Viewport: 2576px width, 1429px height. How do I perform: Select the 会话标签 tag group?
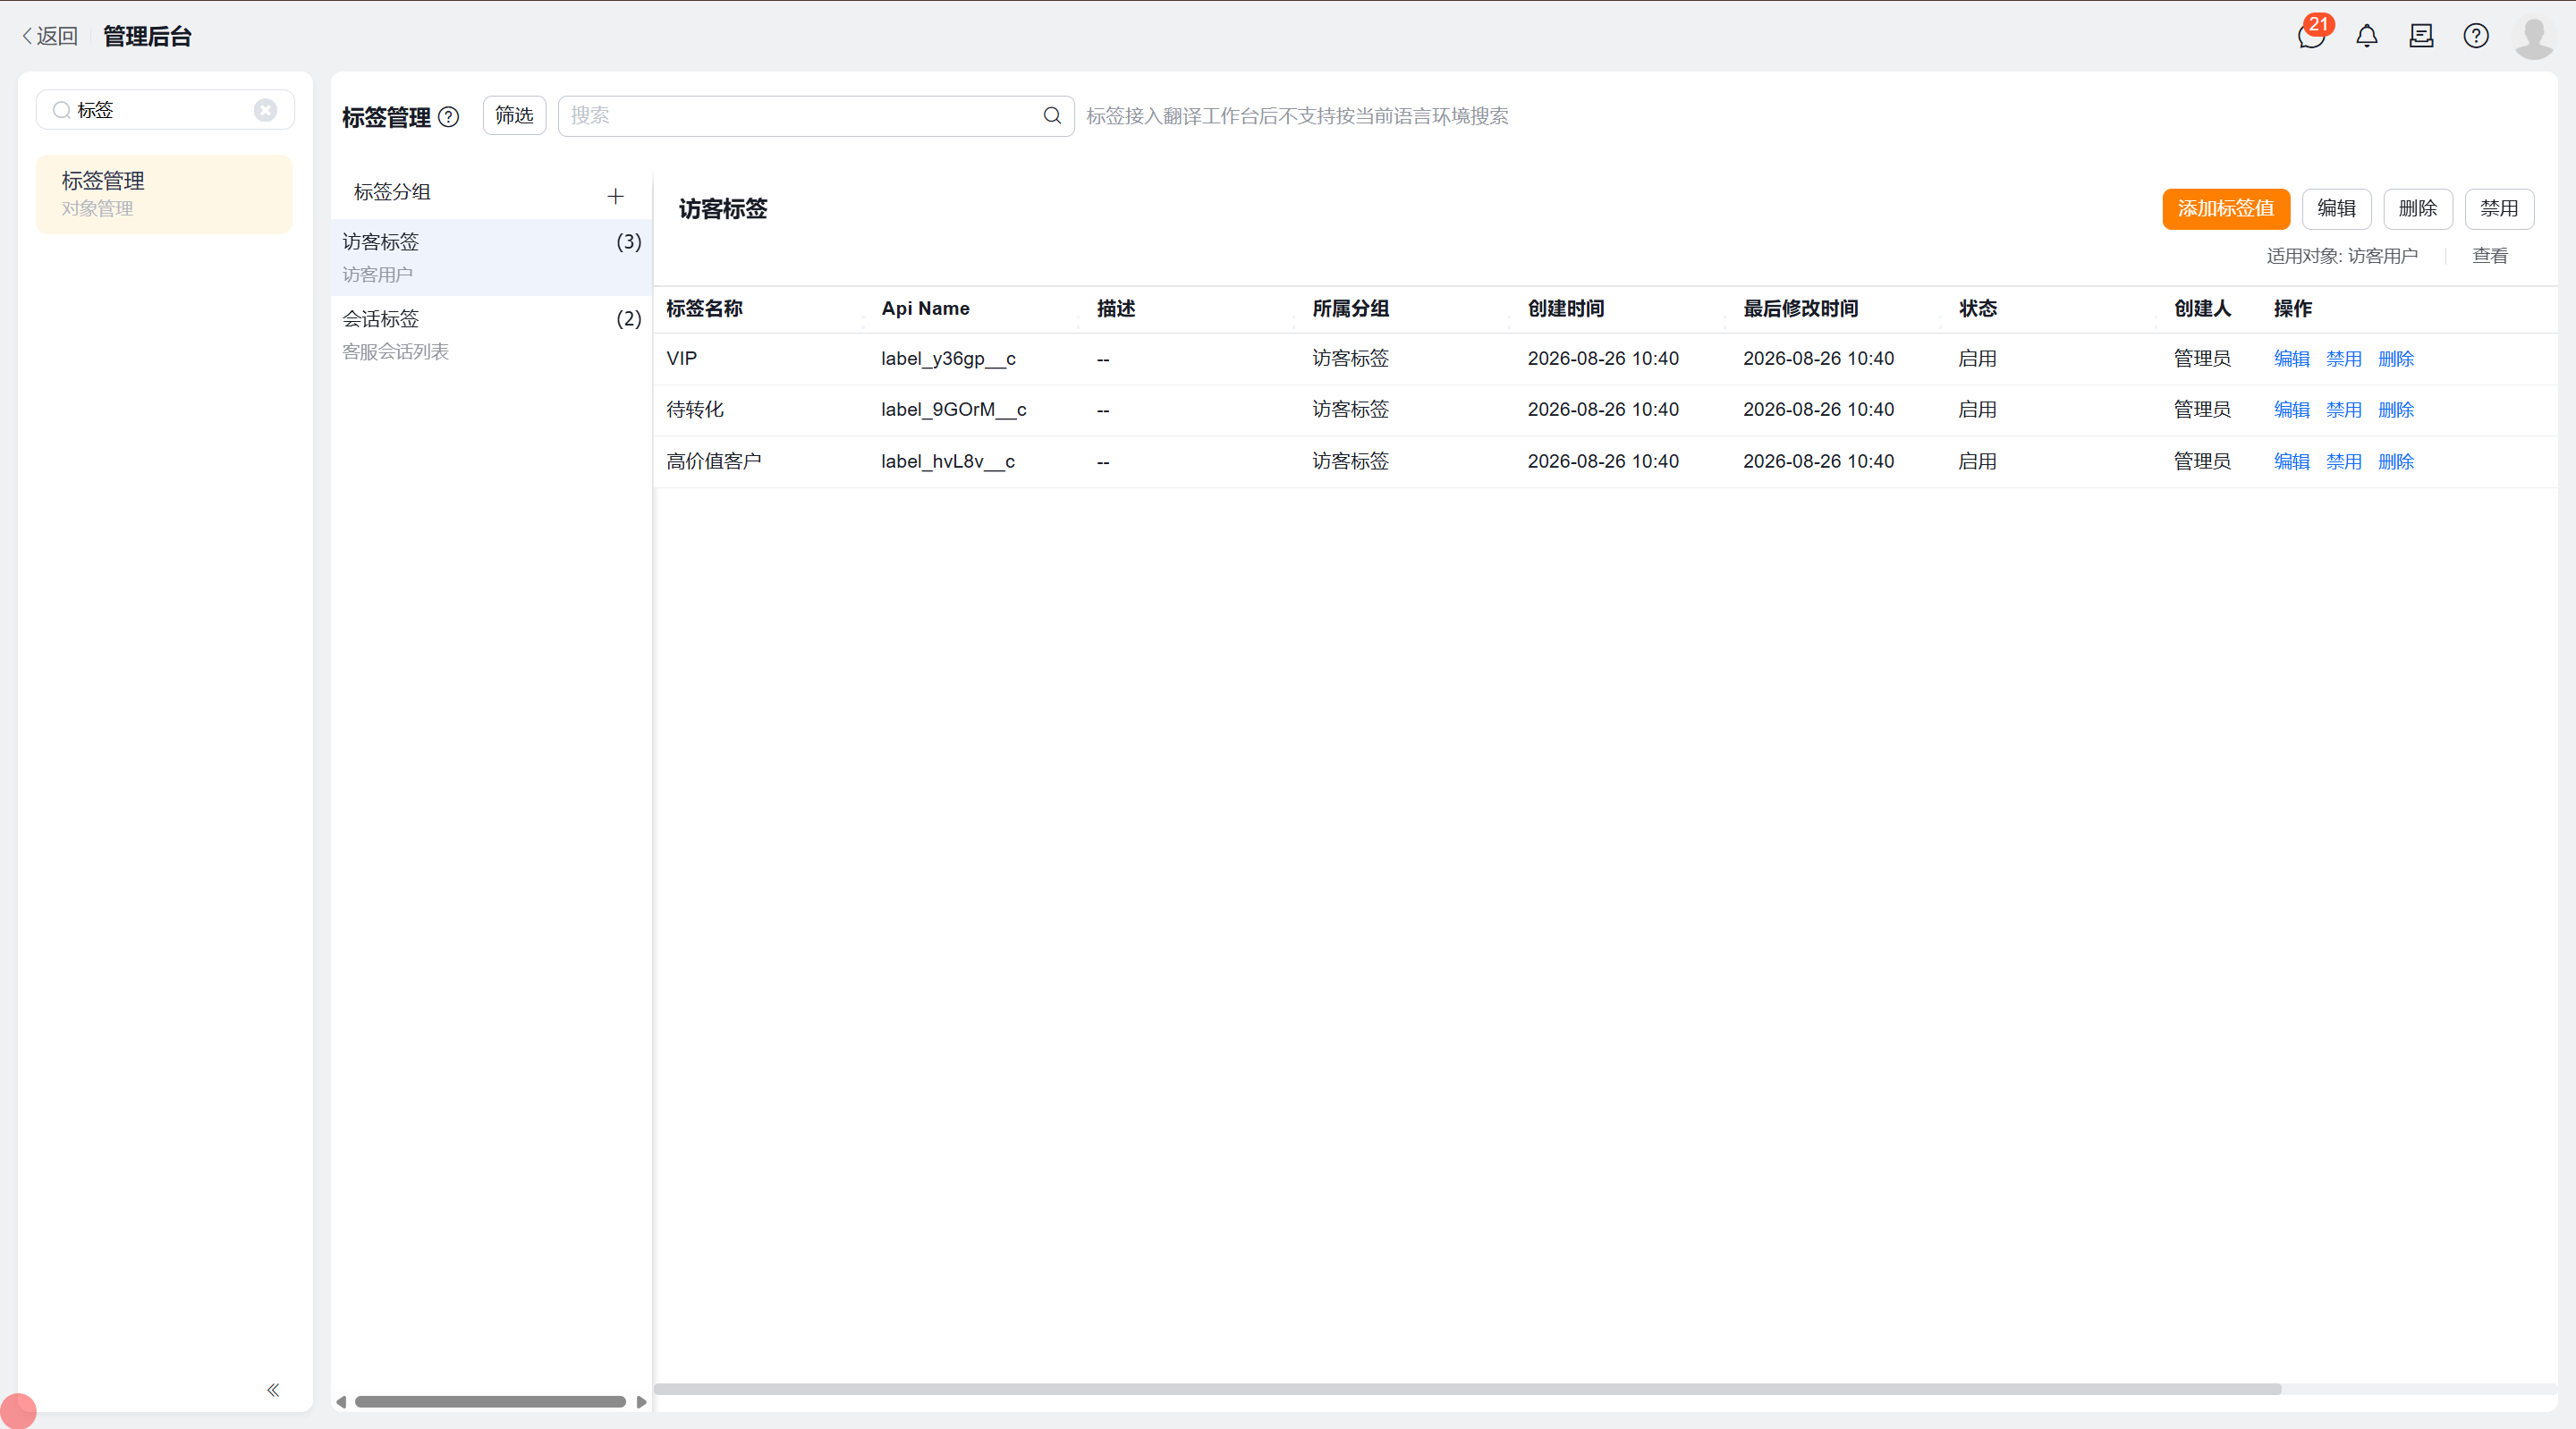click(491, 334)
